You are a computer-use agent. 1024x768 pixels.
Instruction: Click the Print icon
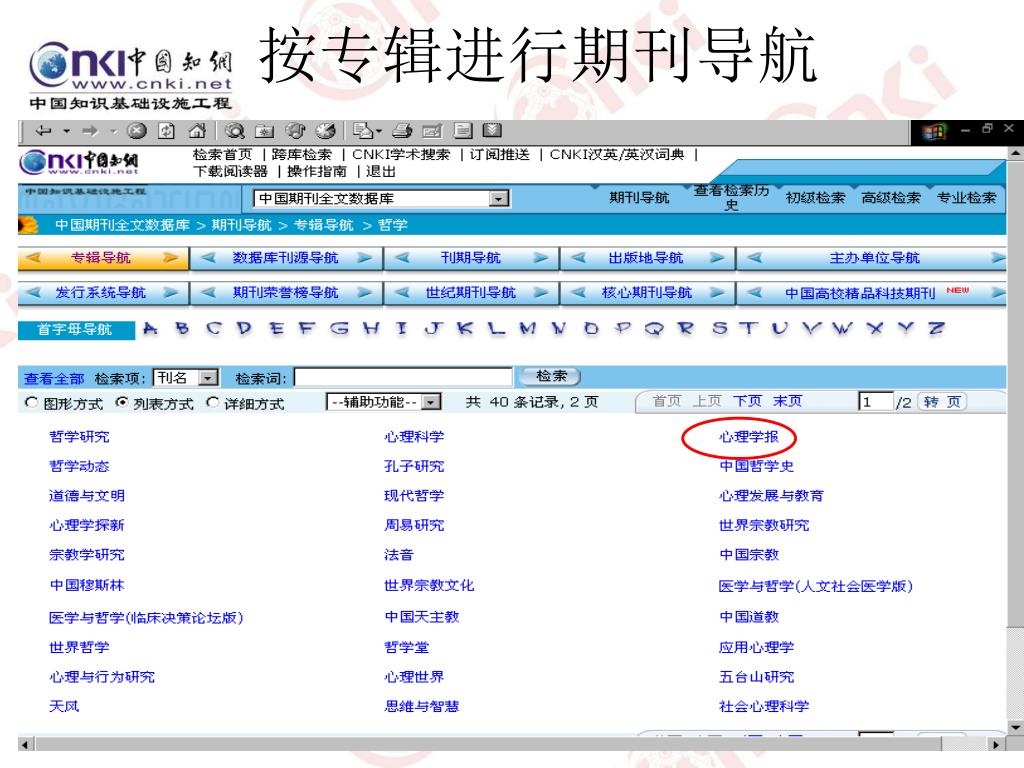pyautogui.click(x=402, y=131)
